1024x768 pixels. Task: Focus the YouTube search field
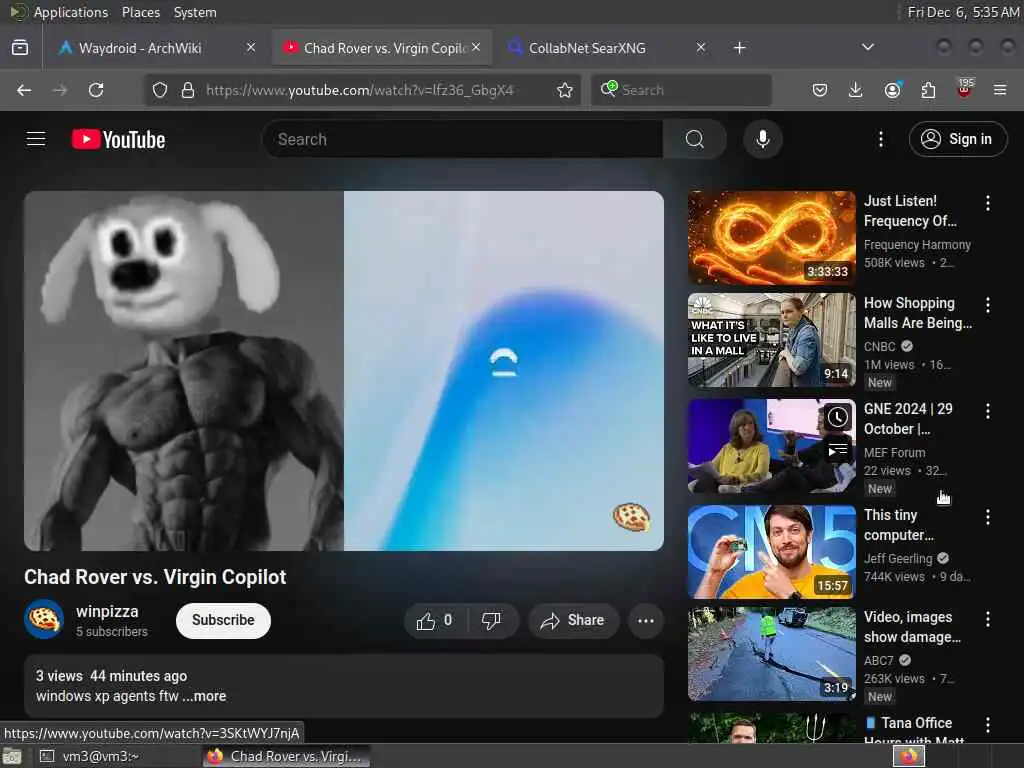coord(462,139)
